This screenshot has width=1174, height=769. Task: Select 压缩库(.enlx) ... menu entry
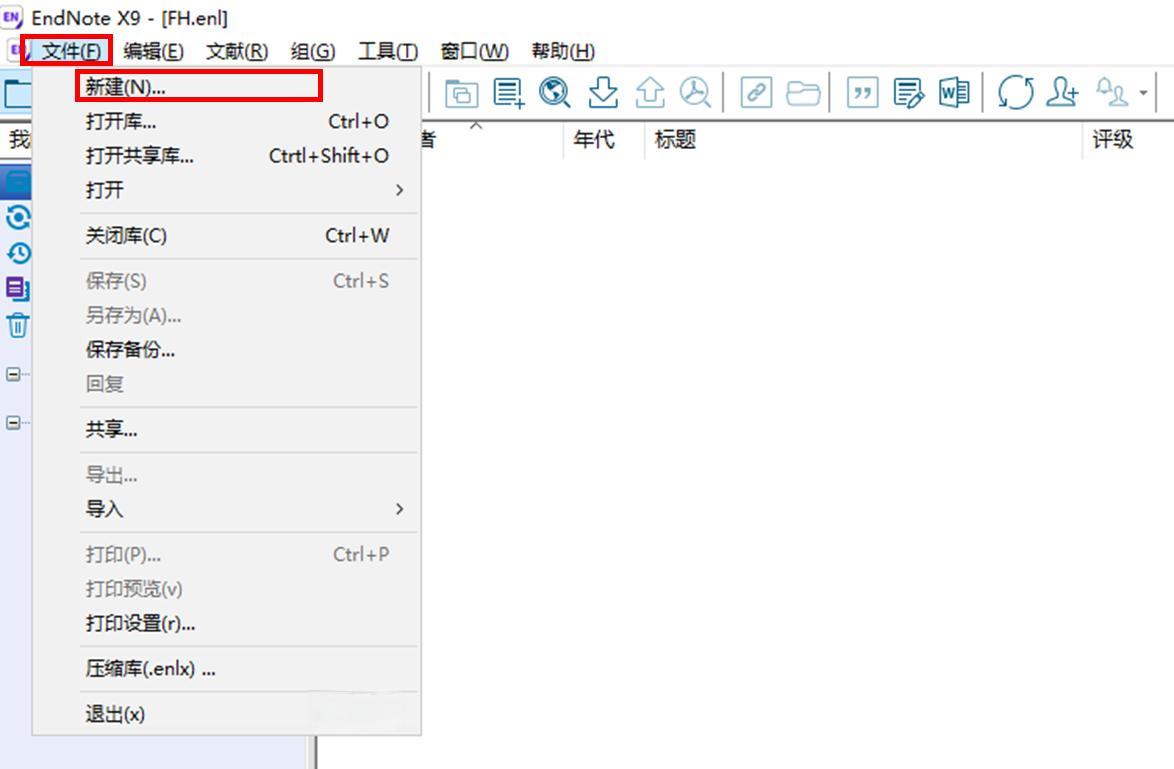pos(227,669)
